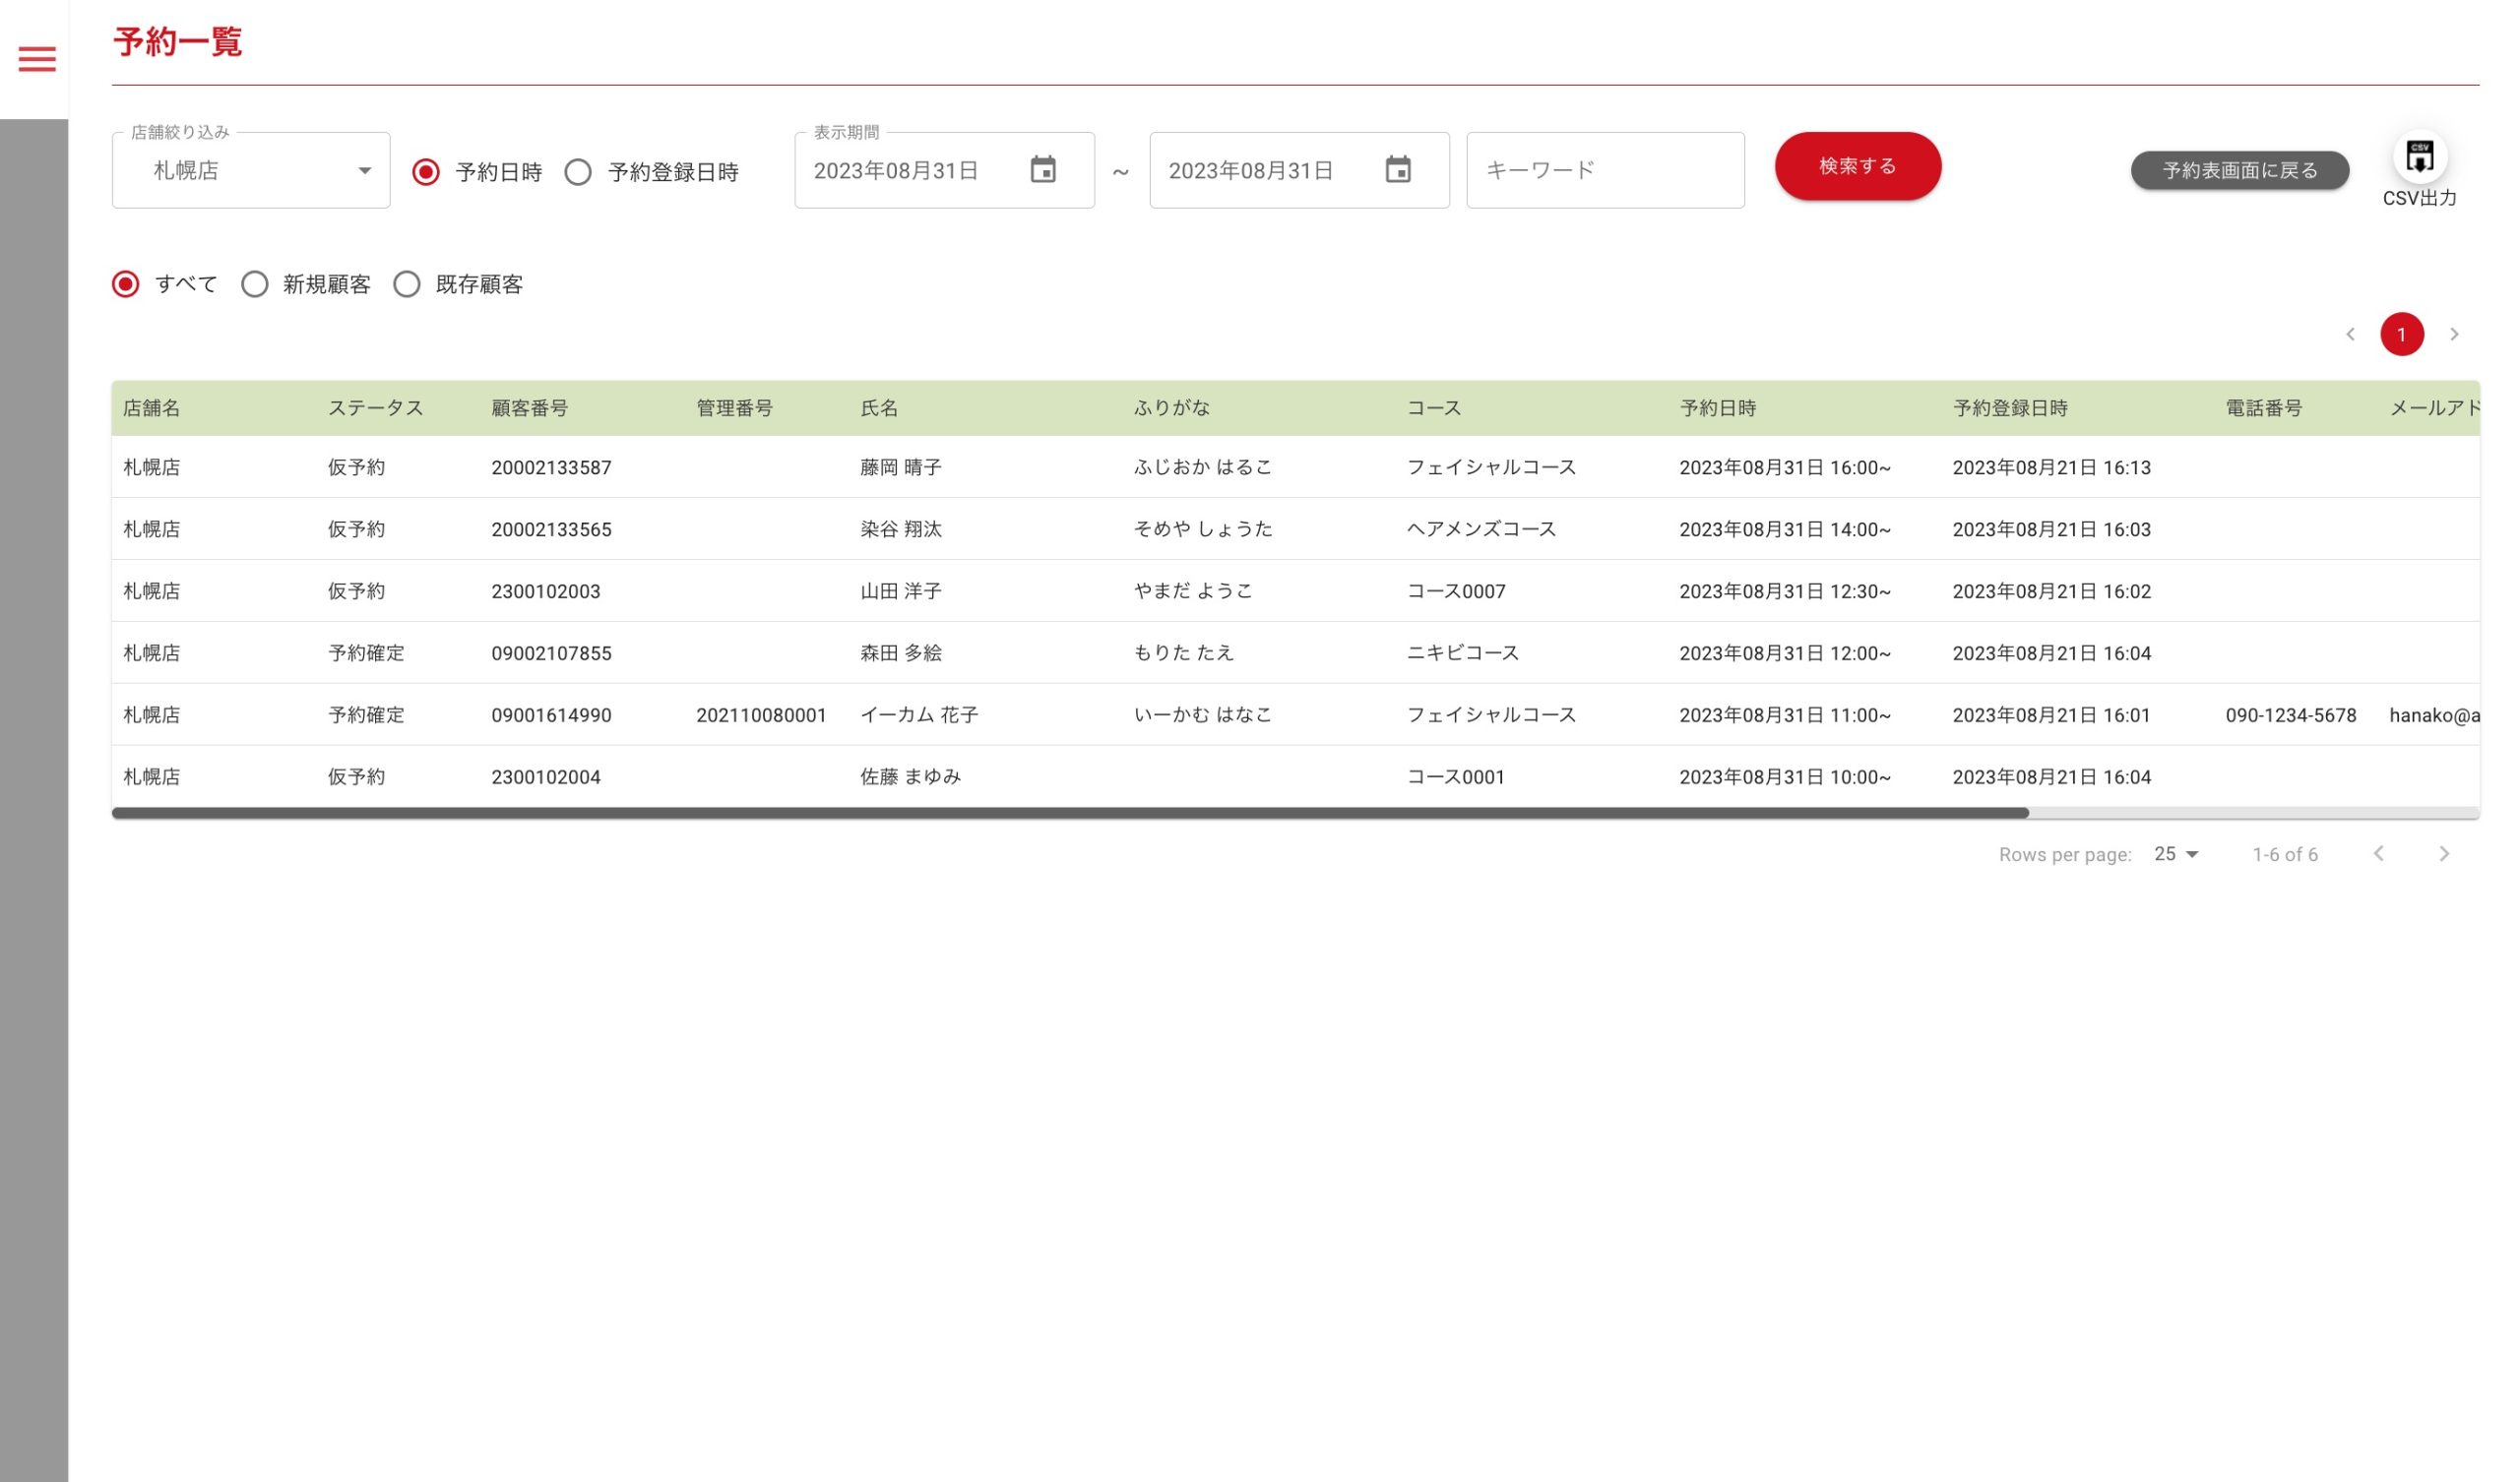Go to previous page using top pagination arrow
The height and width of the screenshot is (1482, 2520).
[2350, 334]
